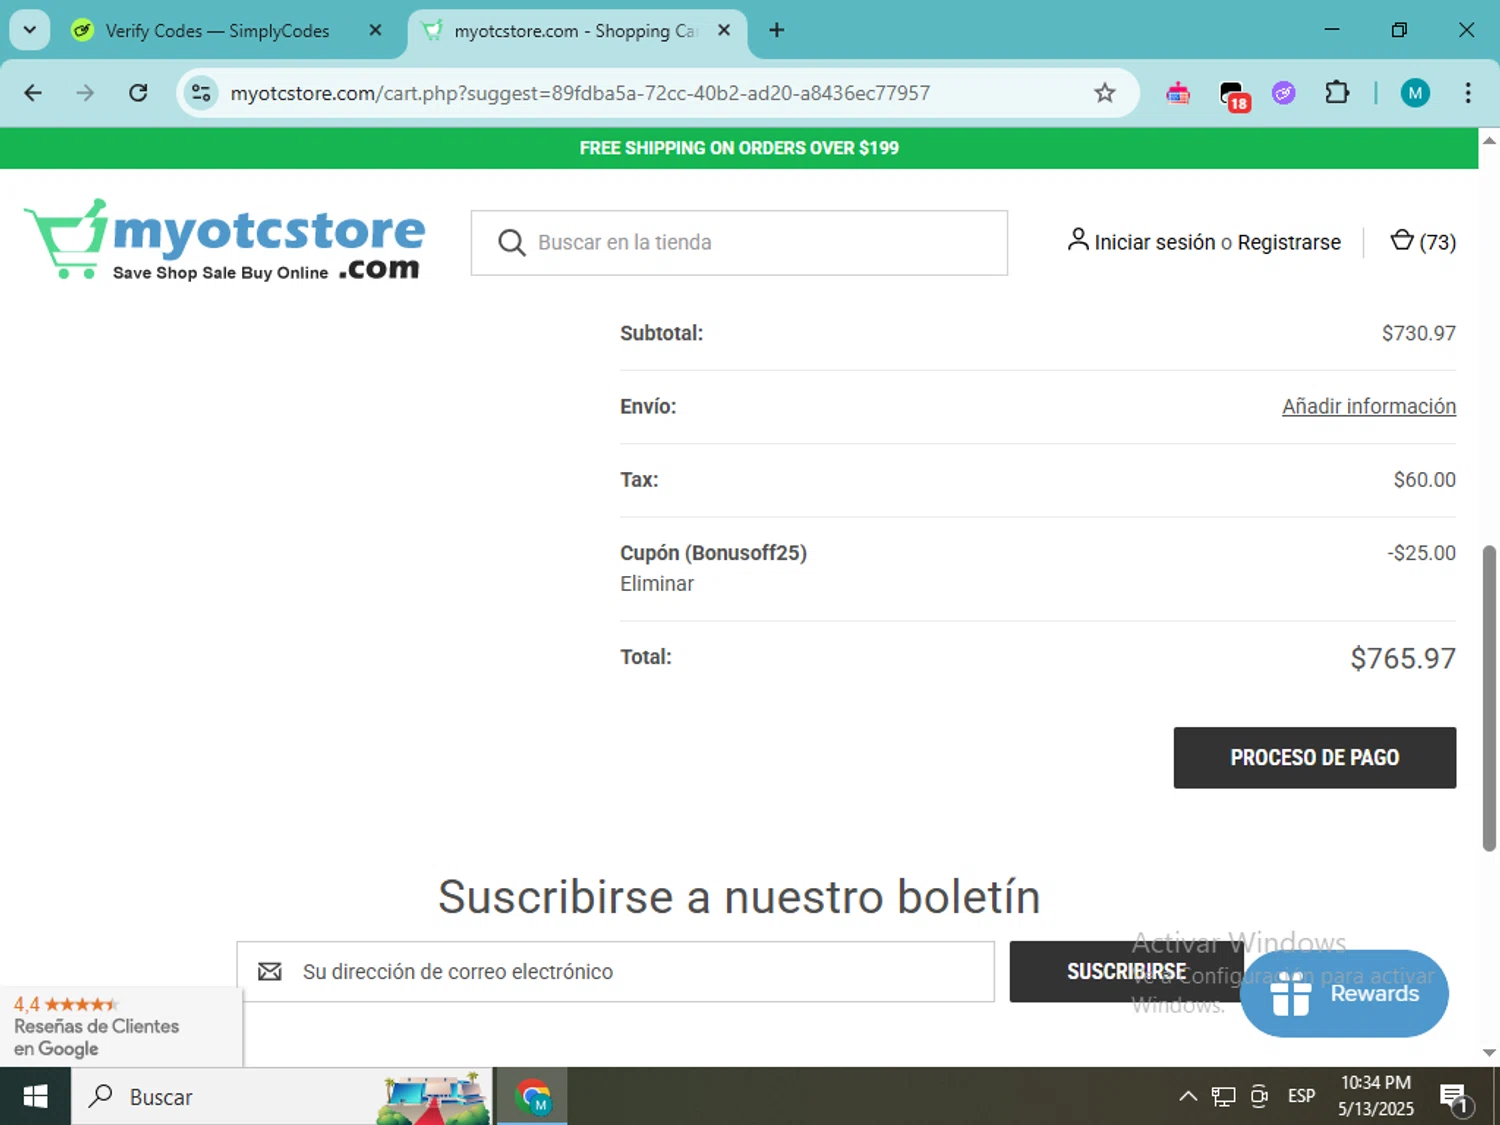Go back to previous page
Image resolution: width=1500 pixels, height=1125 pixels.
click(x=33, y=93)
